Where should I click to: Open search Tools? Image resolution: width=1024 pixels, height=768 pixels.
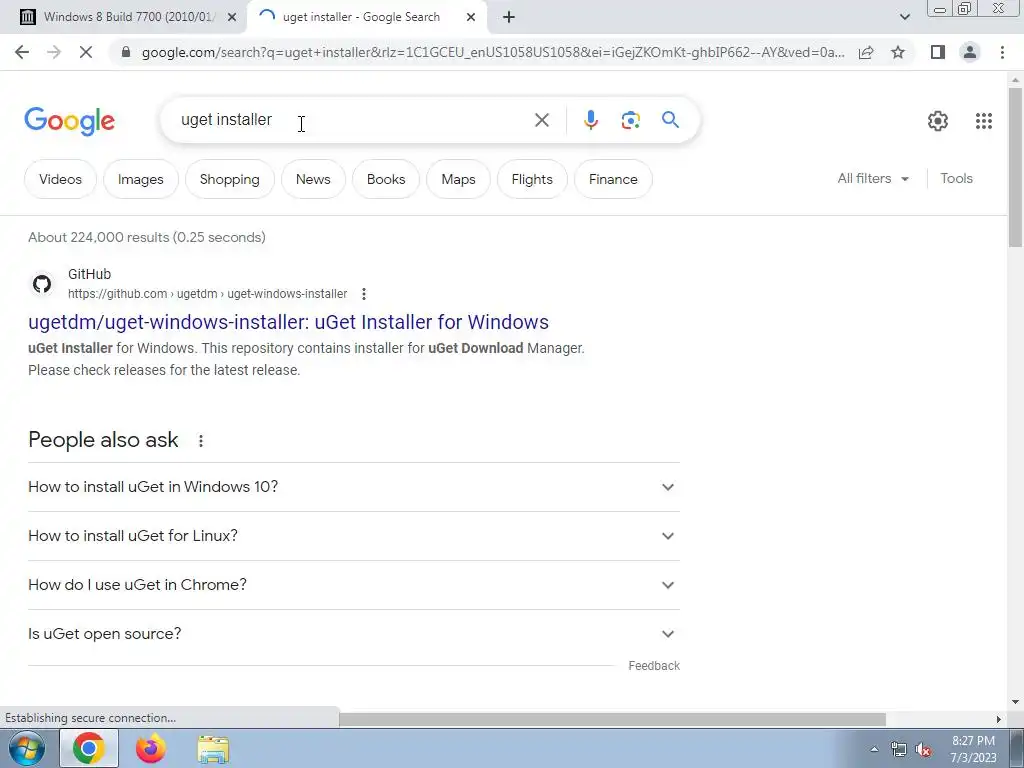pos(956,178)
